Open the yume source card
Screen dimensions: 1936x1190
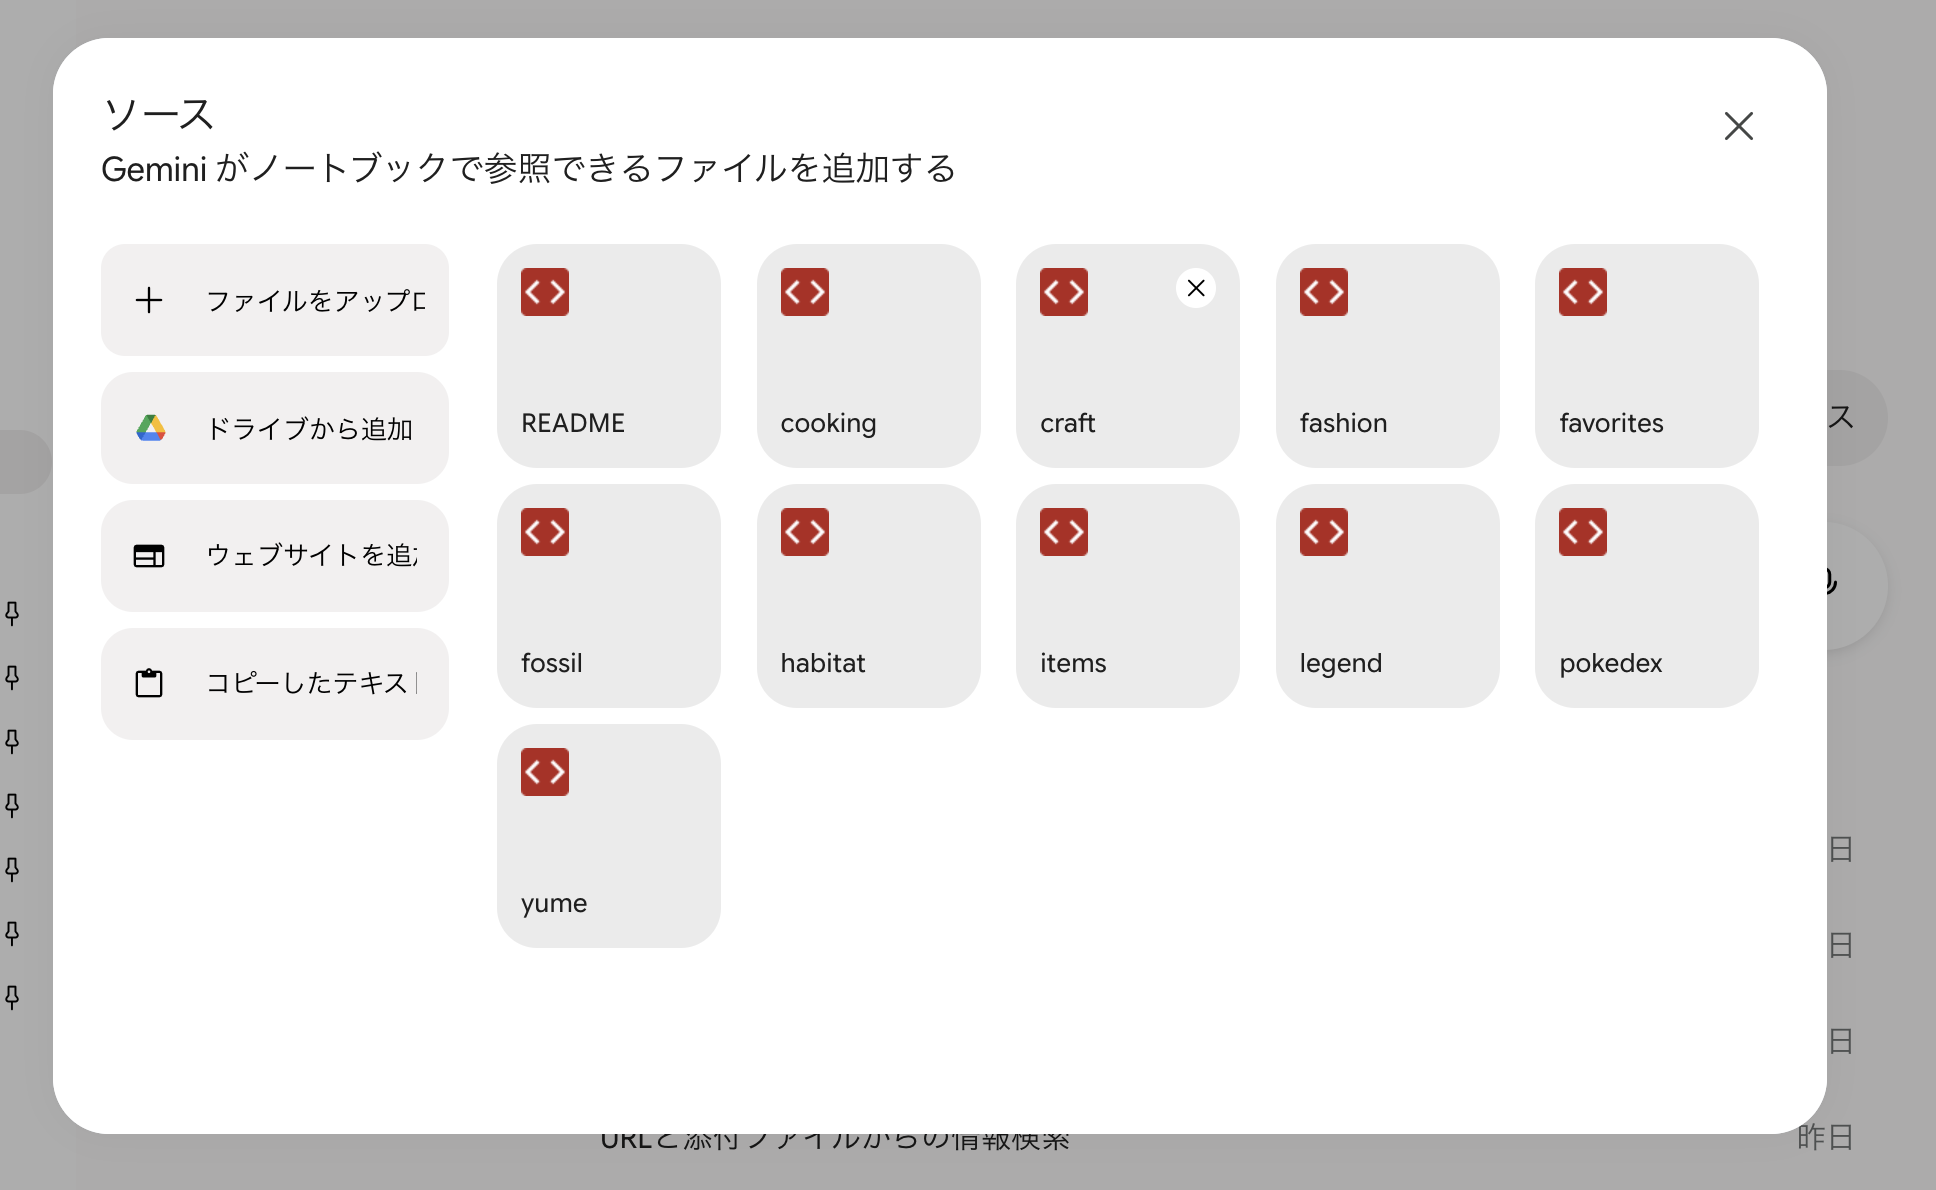(x=609, y=836)
